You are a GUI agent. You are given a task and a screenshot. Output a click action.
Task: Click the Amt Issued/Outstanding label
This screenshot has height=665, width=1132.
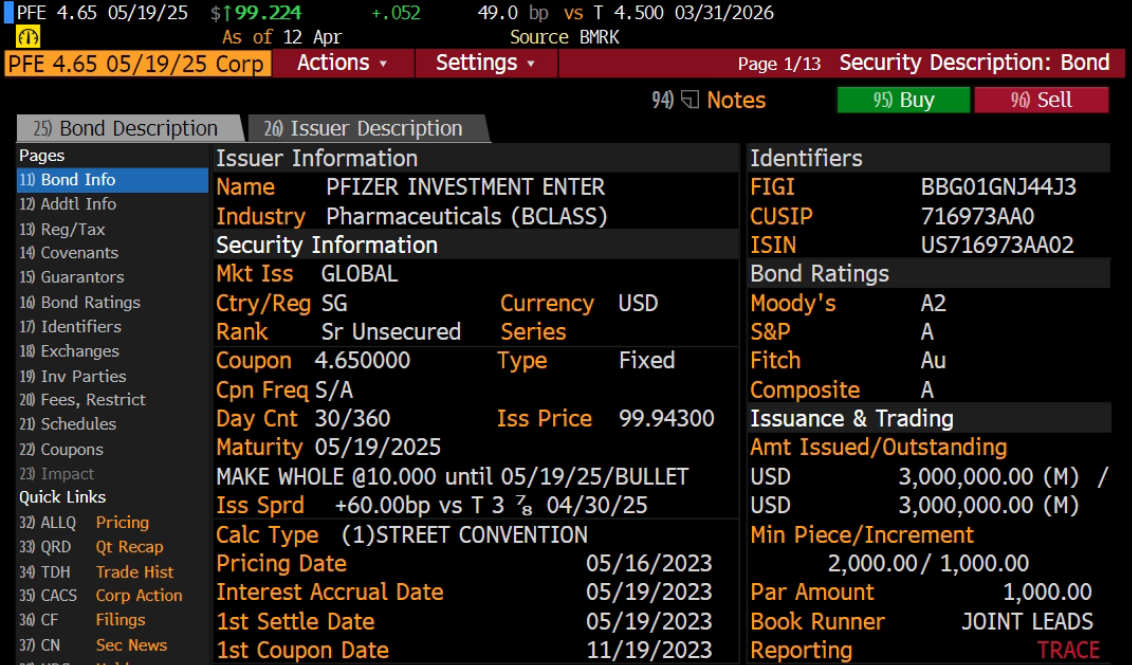pos(879,448)
